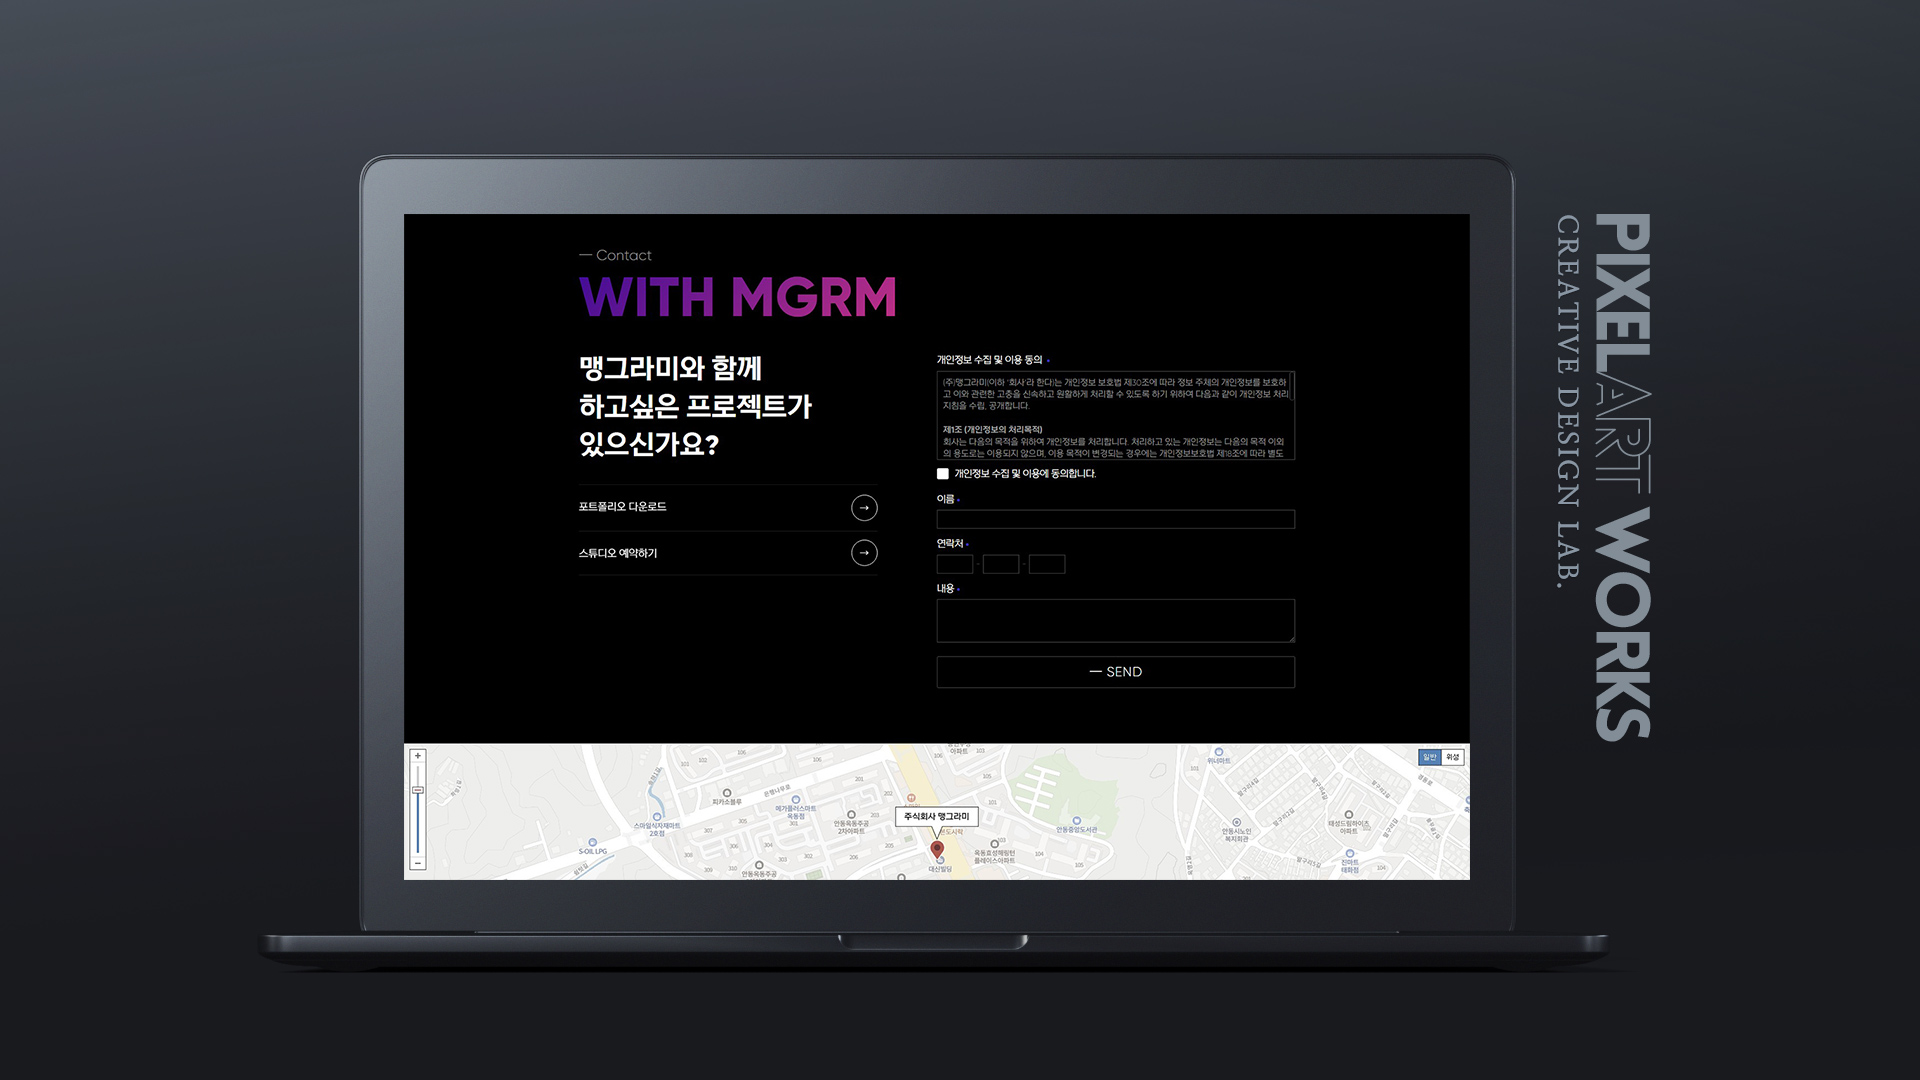Click the WITH MGRM heading

pos(738,297)
